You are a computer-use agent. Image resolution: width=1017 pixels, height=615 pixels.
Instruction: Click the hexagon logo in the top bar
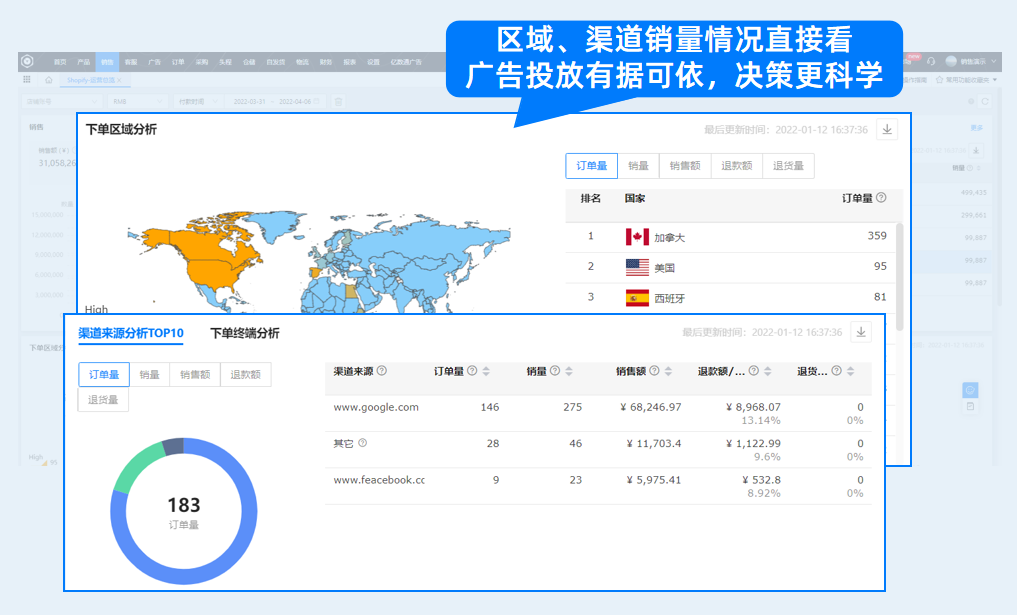27,61
